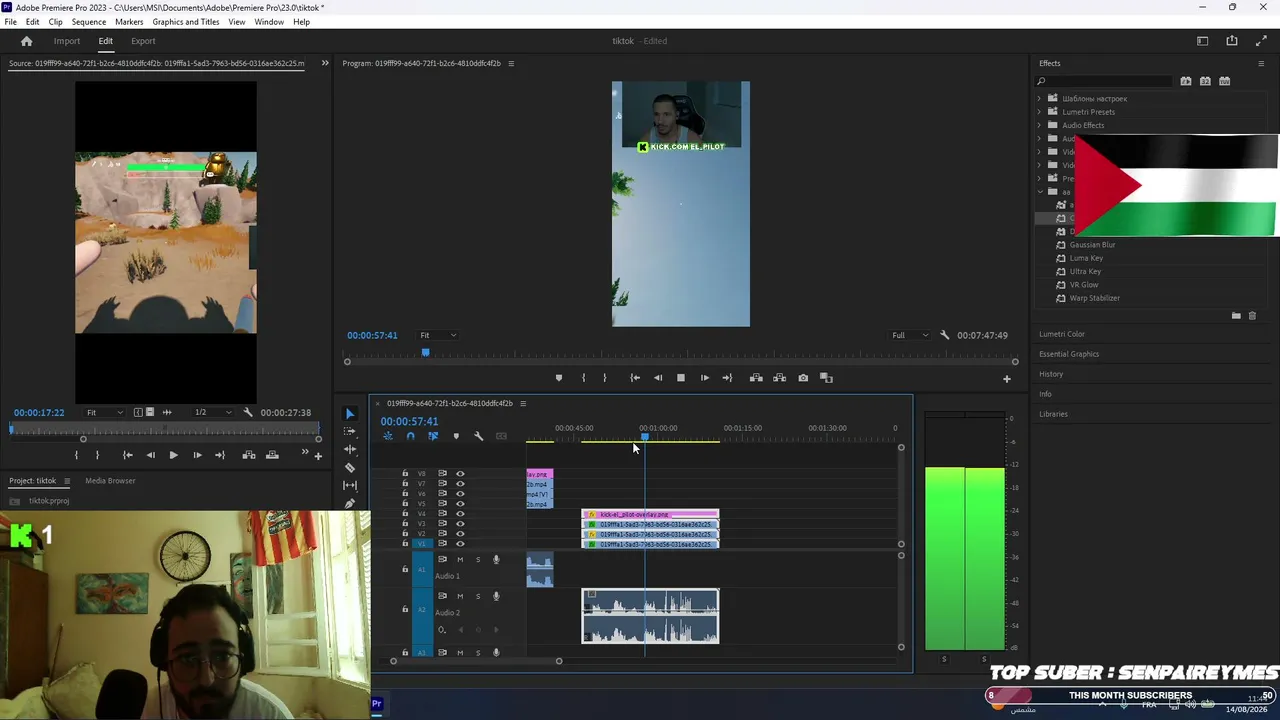Enable voice-over record on track A1
The width and height of the screenshot is (1280, 720).
tap(496, 559)
